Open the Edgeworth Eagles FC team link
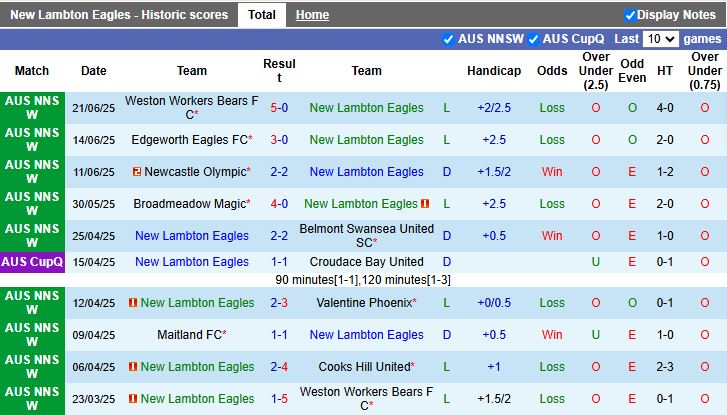Screen dimensions: 727x415 point(190,140)
